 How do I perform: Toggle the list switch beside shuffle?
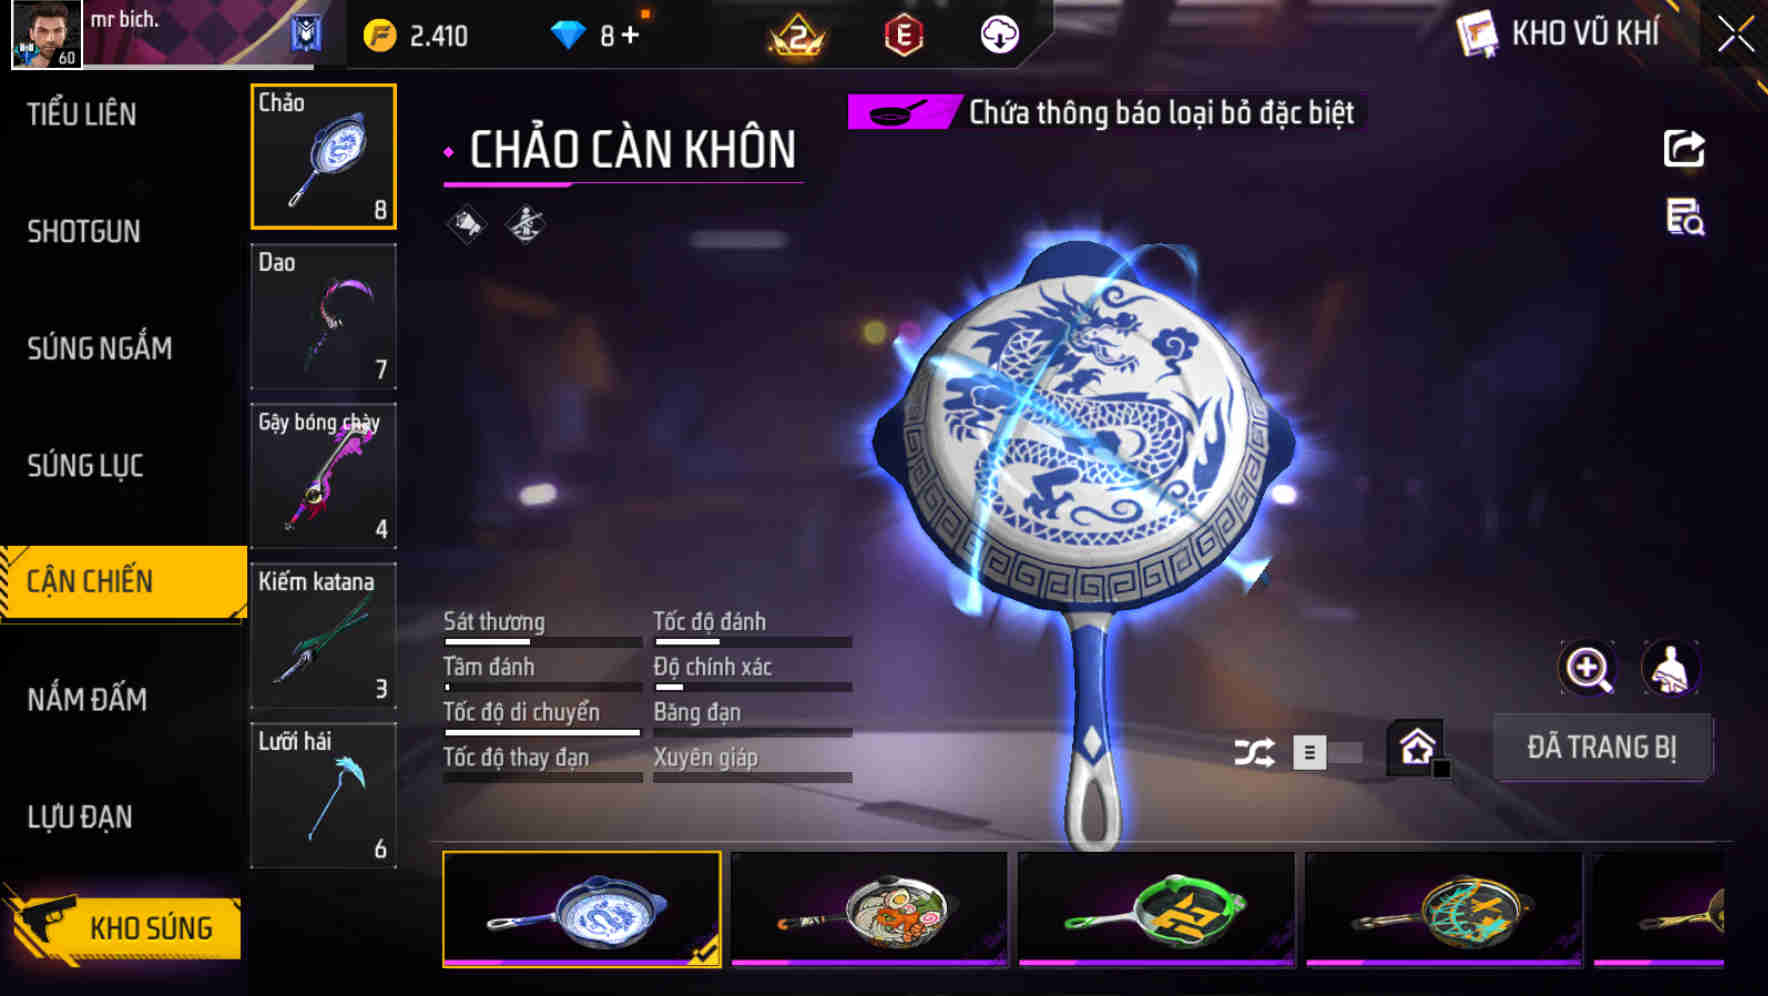tap(1327, 752)
